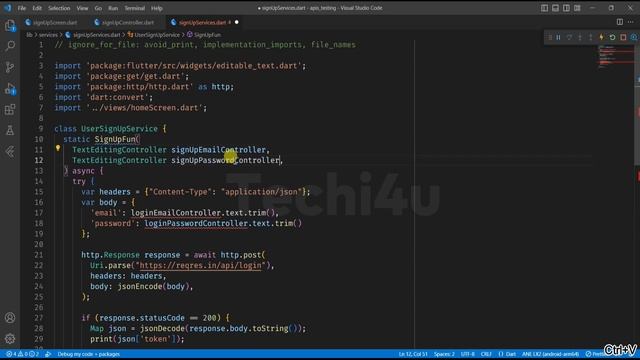Open the Extensions view
The width and height of the screenshot is (640, 360).
click(10, 109)
